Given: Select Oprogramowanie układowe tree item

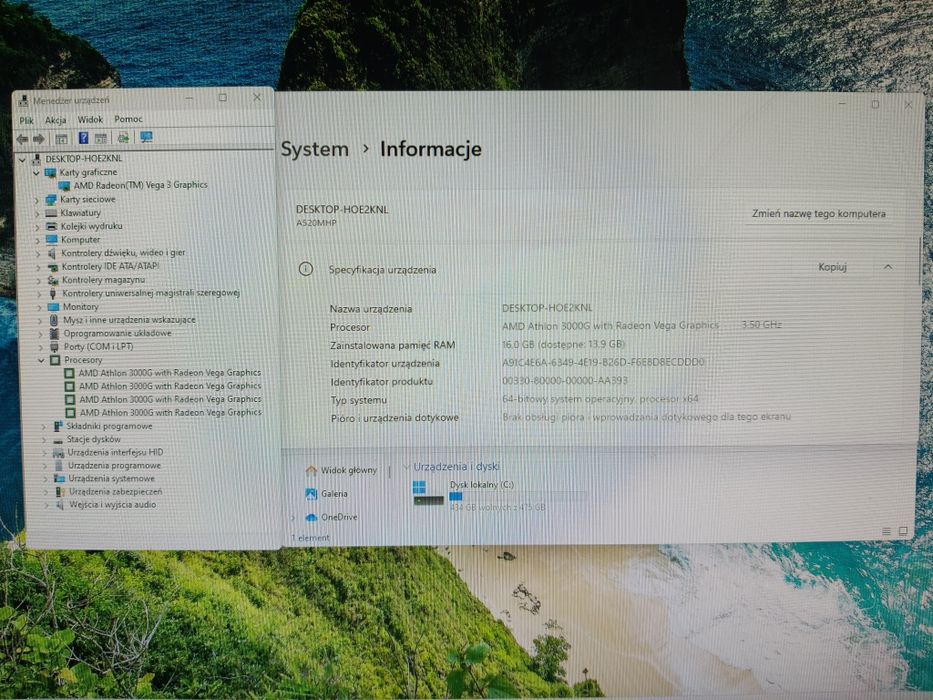Looking at the screenshot, I should pos(117,333).
